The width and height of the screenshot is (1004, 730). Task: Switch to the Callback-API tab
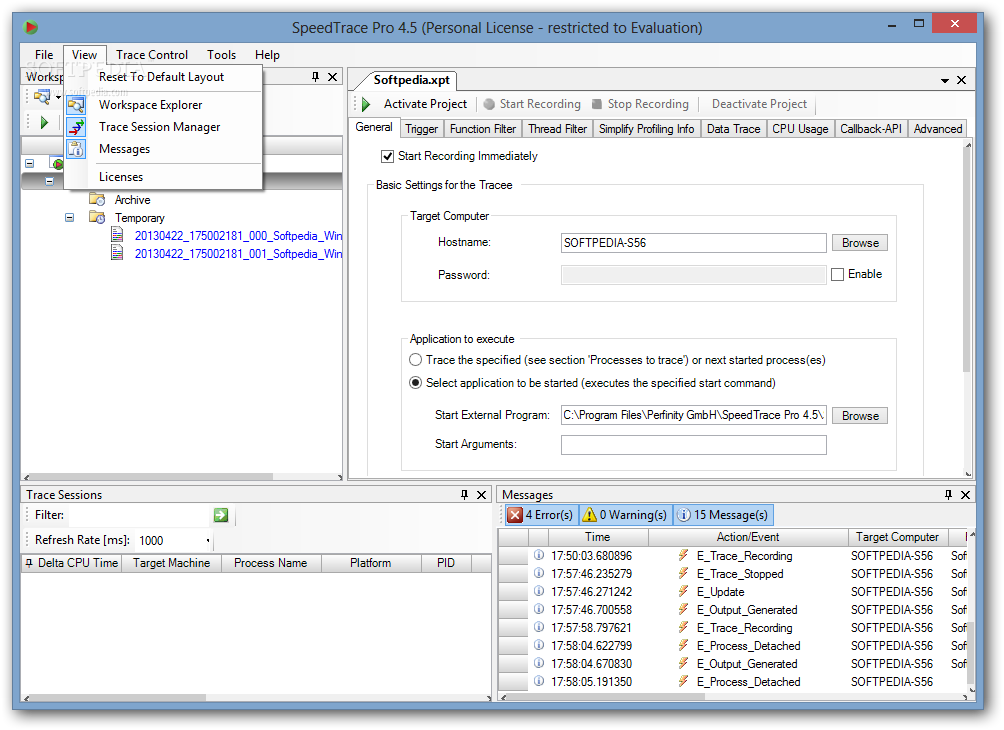[870, 129]
